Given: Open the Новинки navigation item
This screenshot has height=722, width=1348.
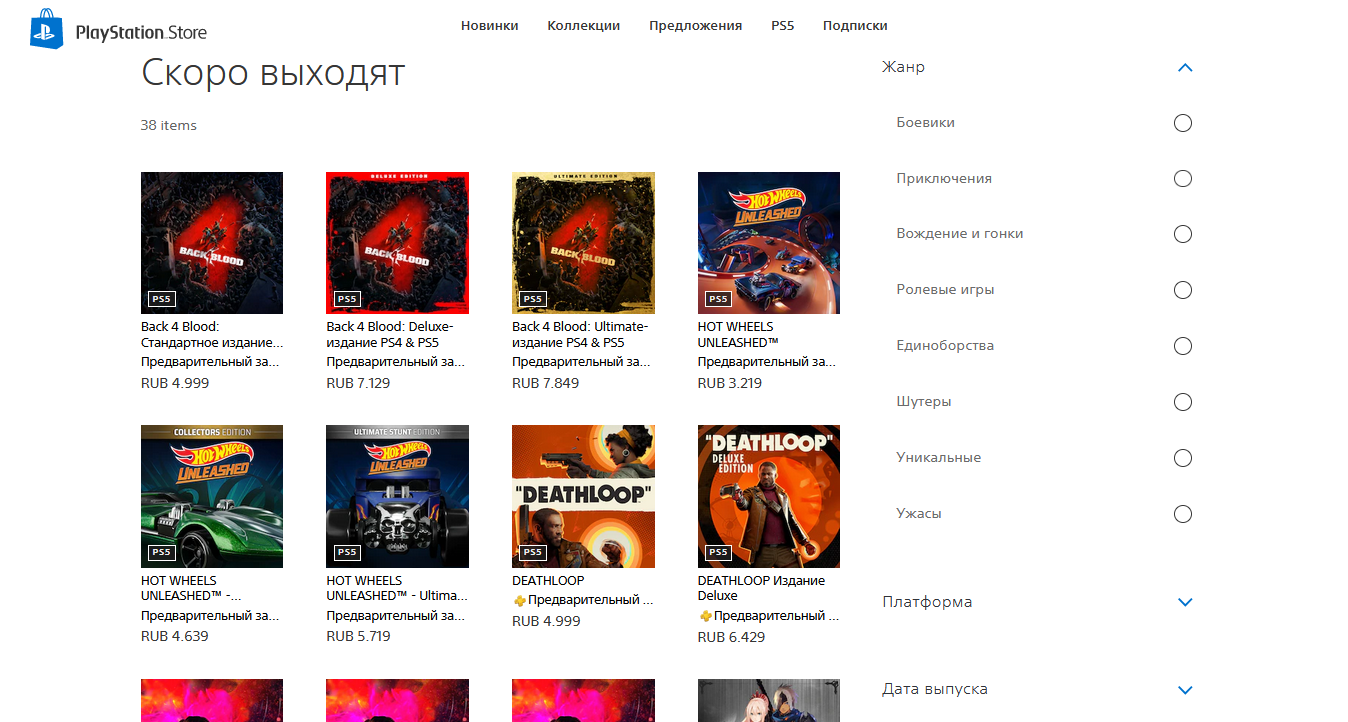Looking at the screenshot, I should coord(490,26).
